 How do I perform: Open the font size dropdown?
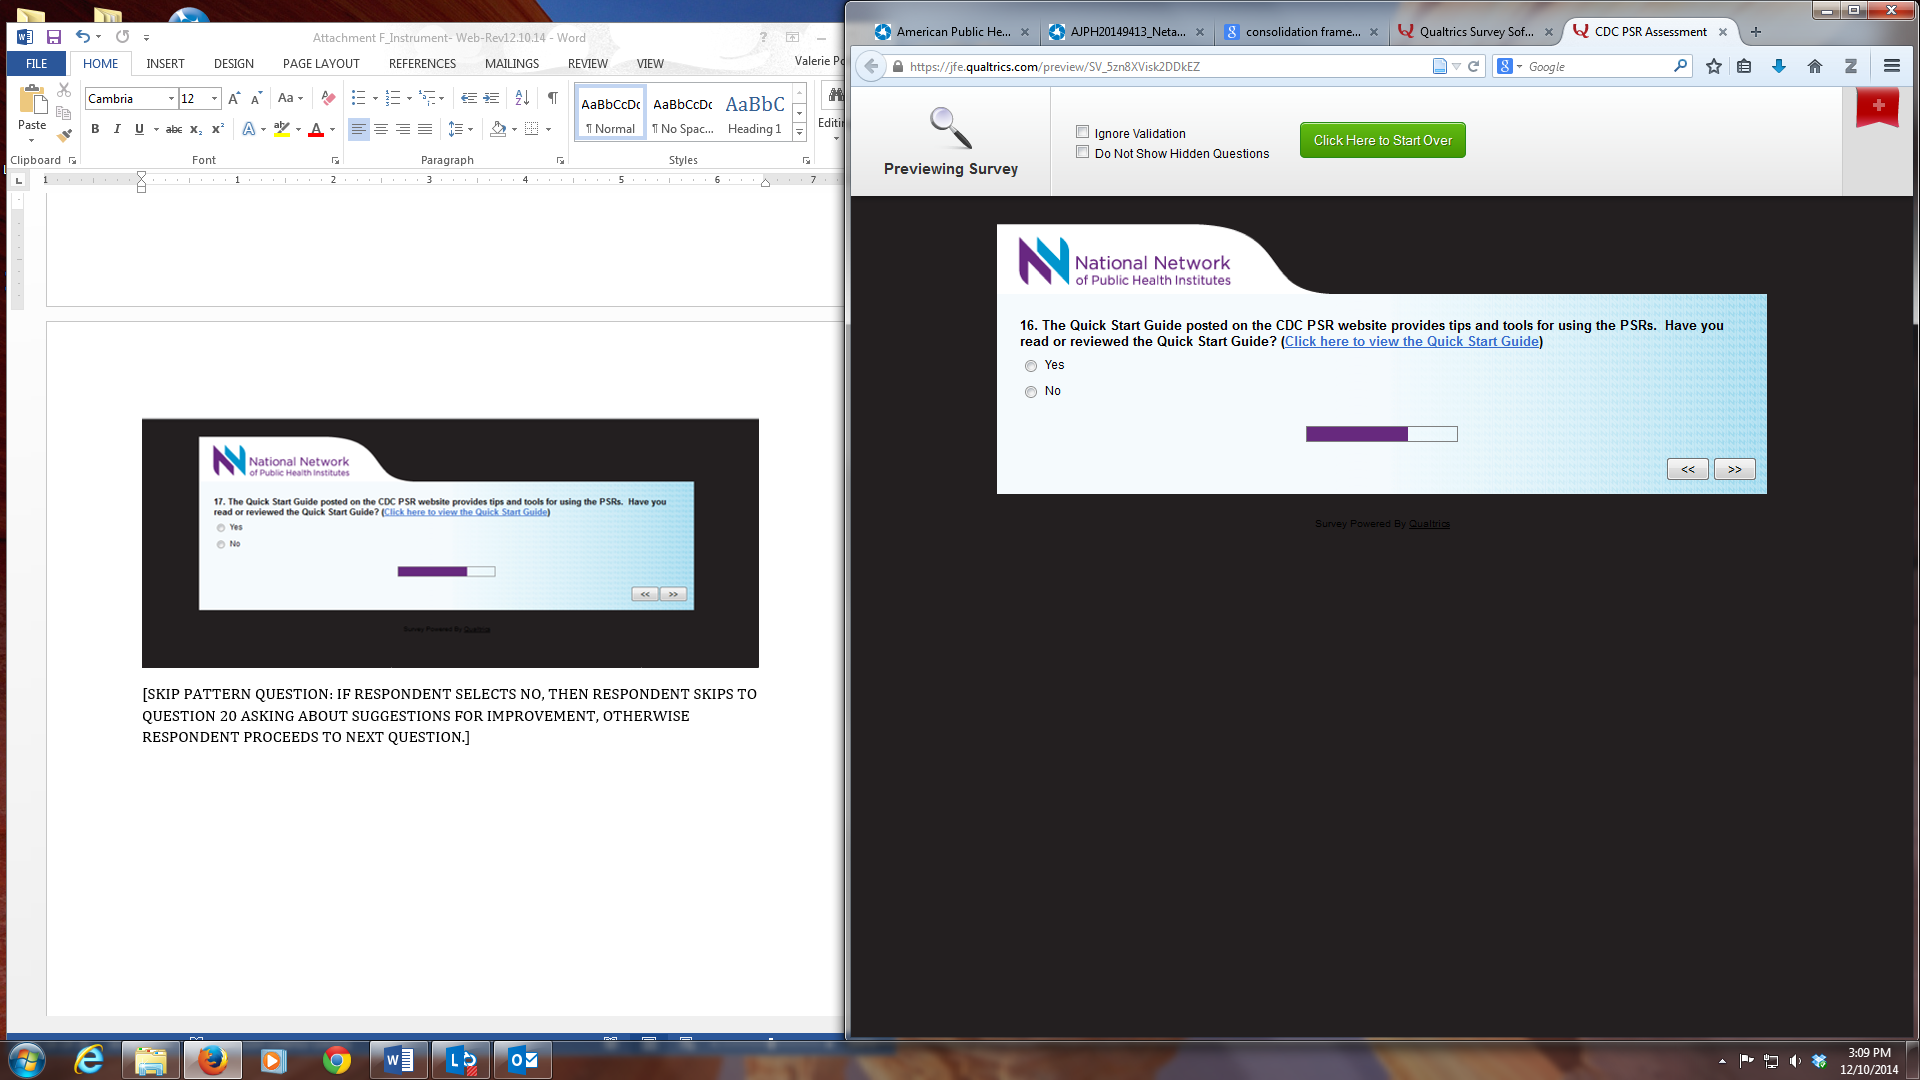click(214, 99)
